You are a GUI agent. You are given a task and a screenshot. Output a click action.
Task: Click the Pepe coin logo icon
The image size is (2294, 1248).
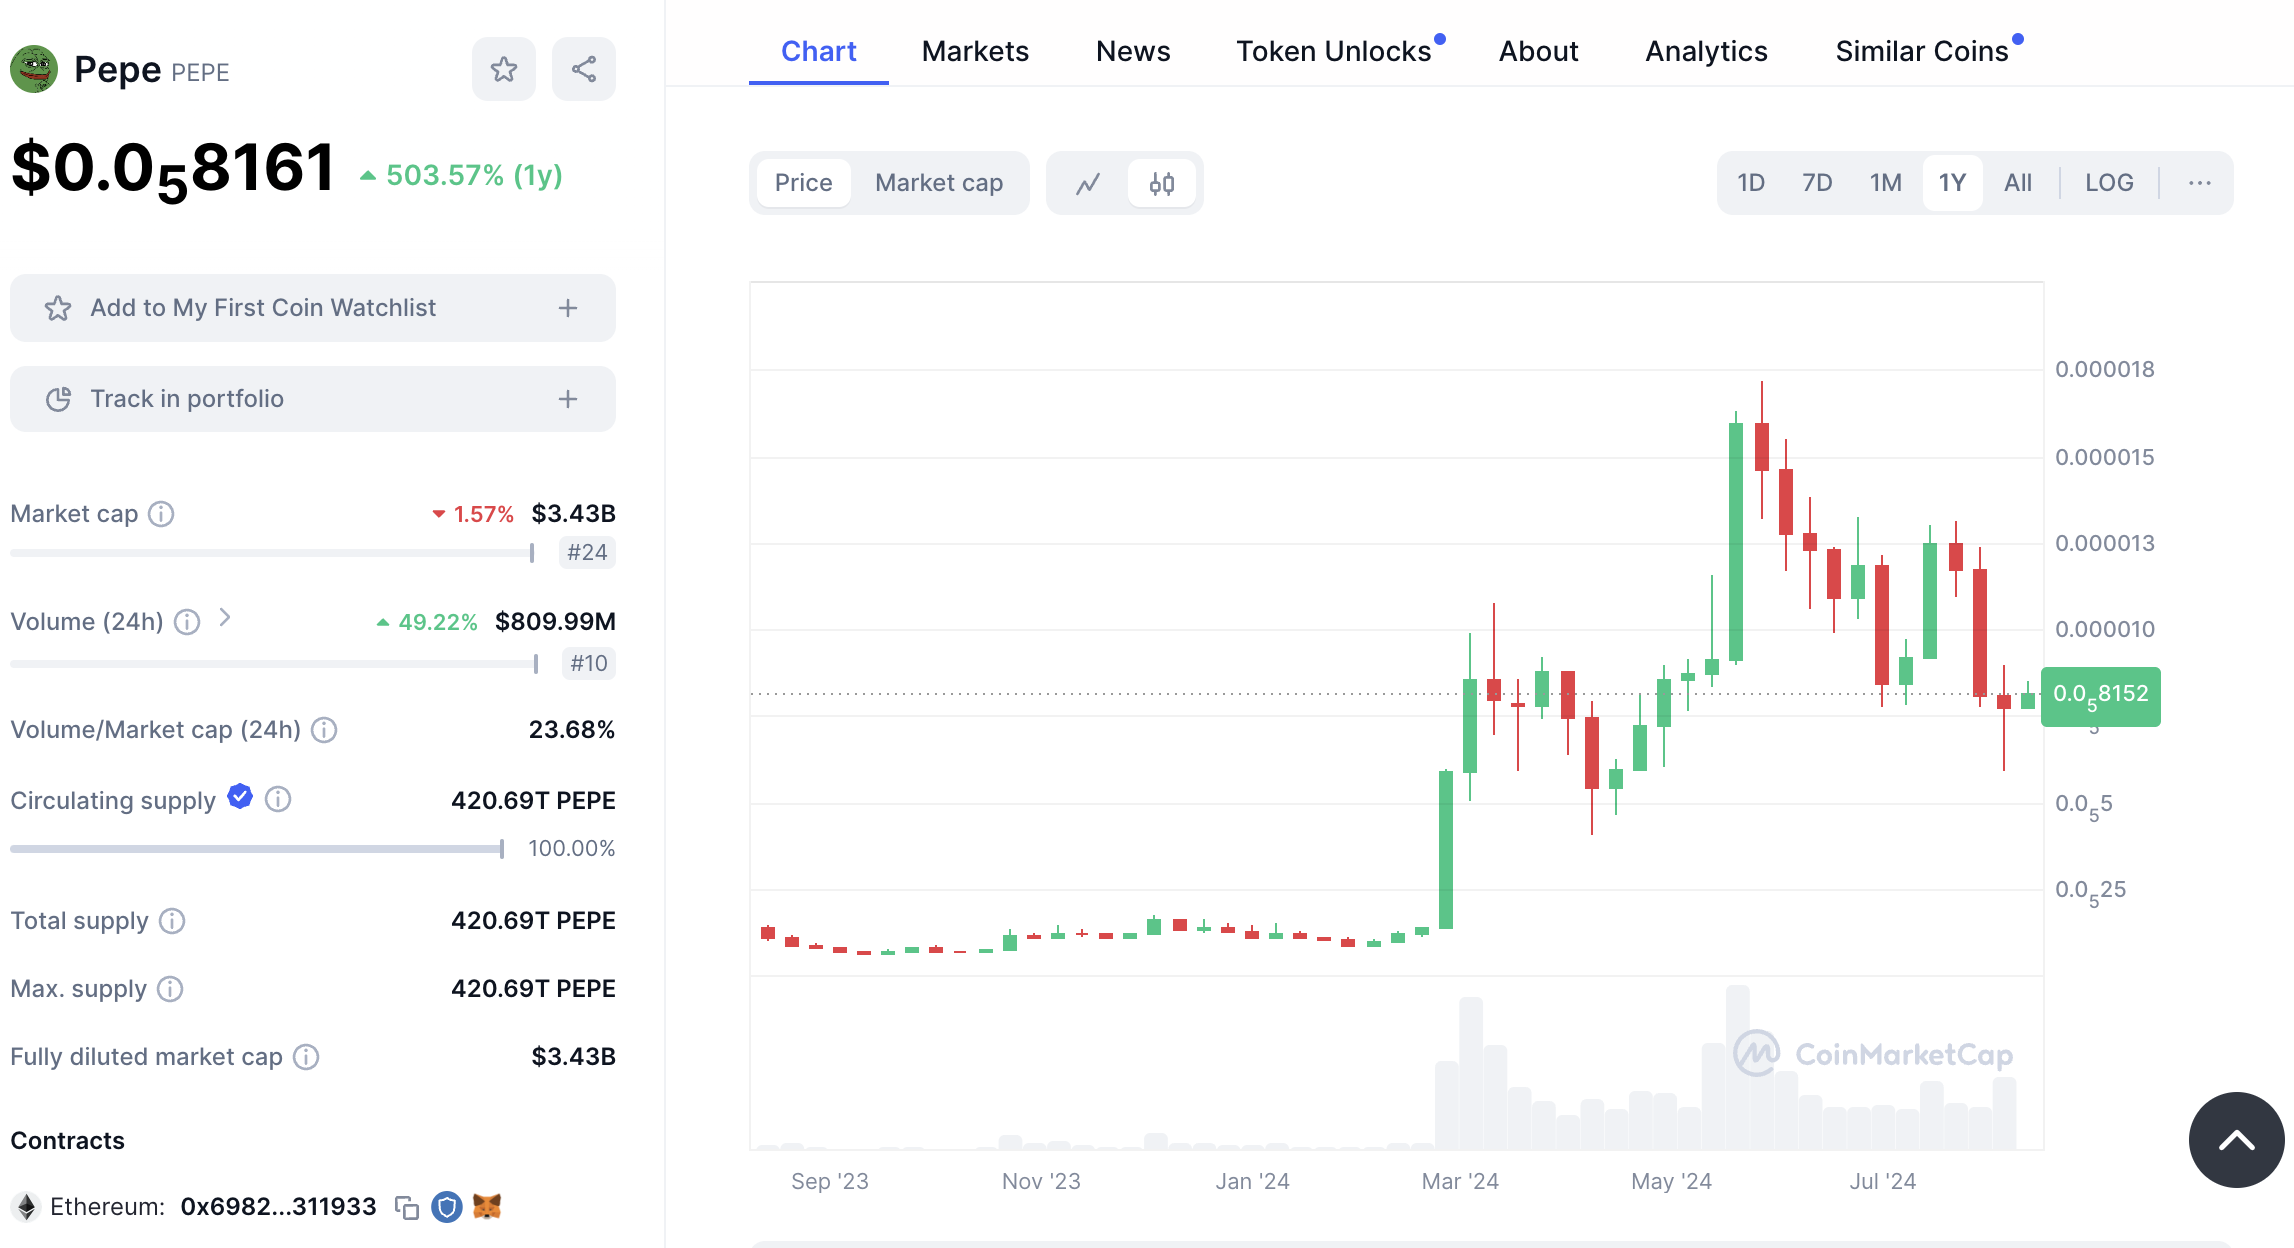pos(34,69)
